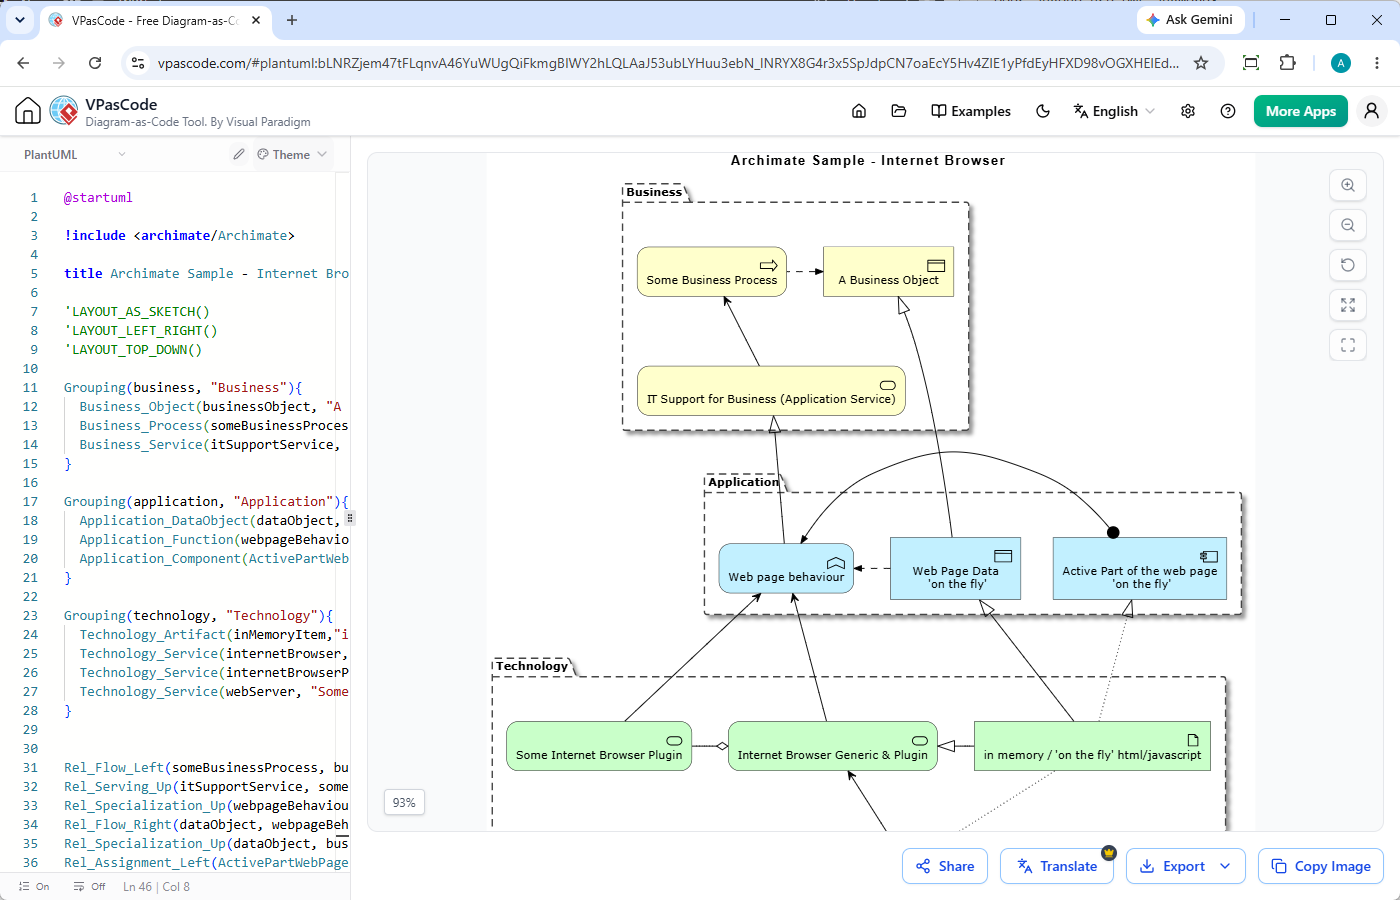Click the @startuml code line
1400x900 pixels.
tap(98, 197)
